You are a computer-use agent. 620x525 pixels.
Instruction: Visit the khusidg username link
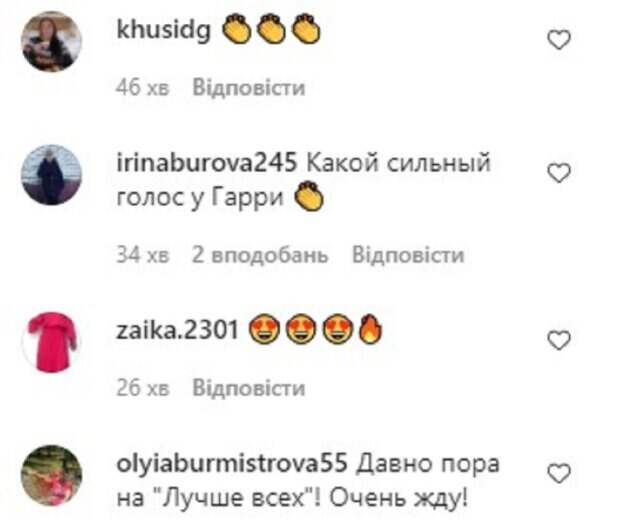point(164,30)
